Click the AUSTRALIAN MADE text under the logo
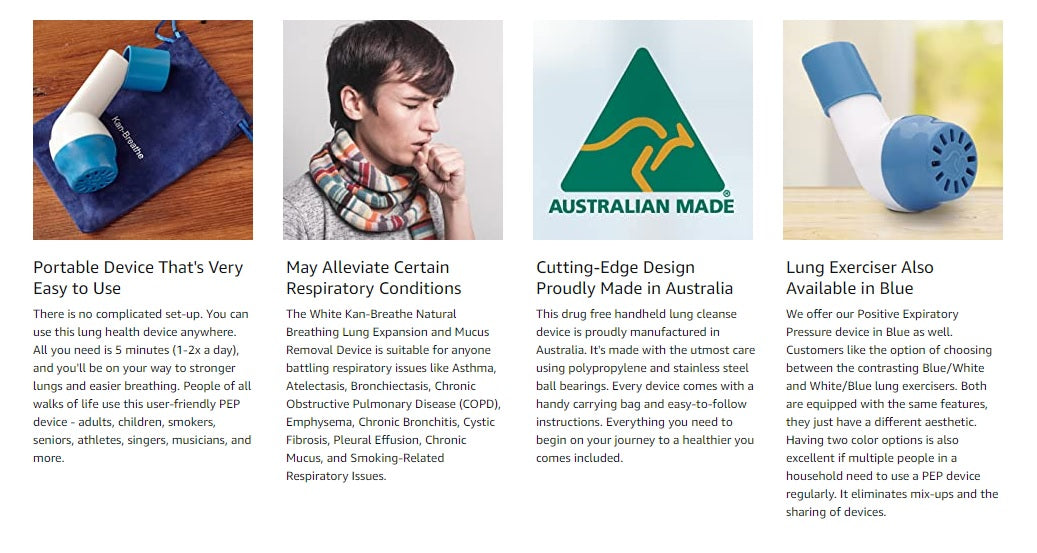 coord(642,206)
